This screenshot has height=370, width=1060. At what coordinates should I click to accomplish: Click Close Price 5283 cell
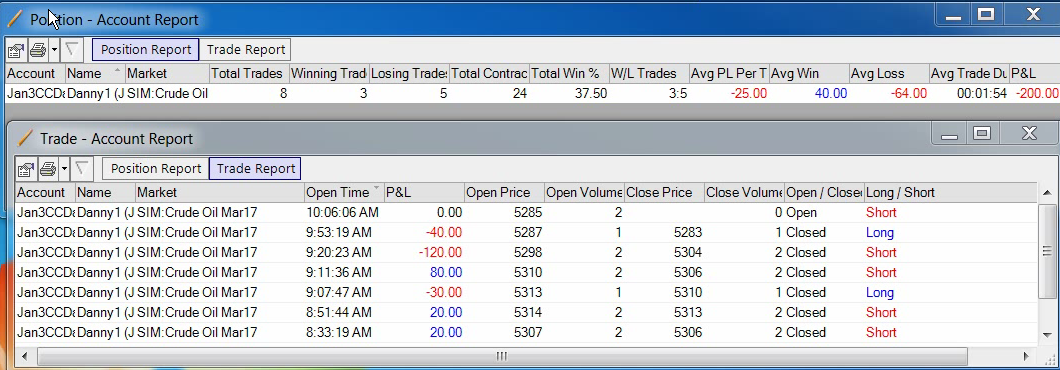(688, 233)
